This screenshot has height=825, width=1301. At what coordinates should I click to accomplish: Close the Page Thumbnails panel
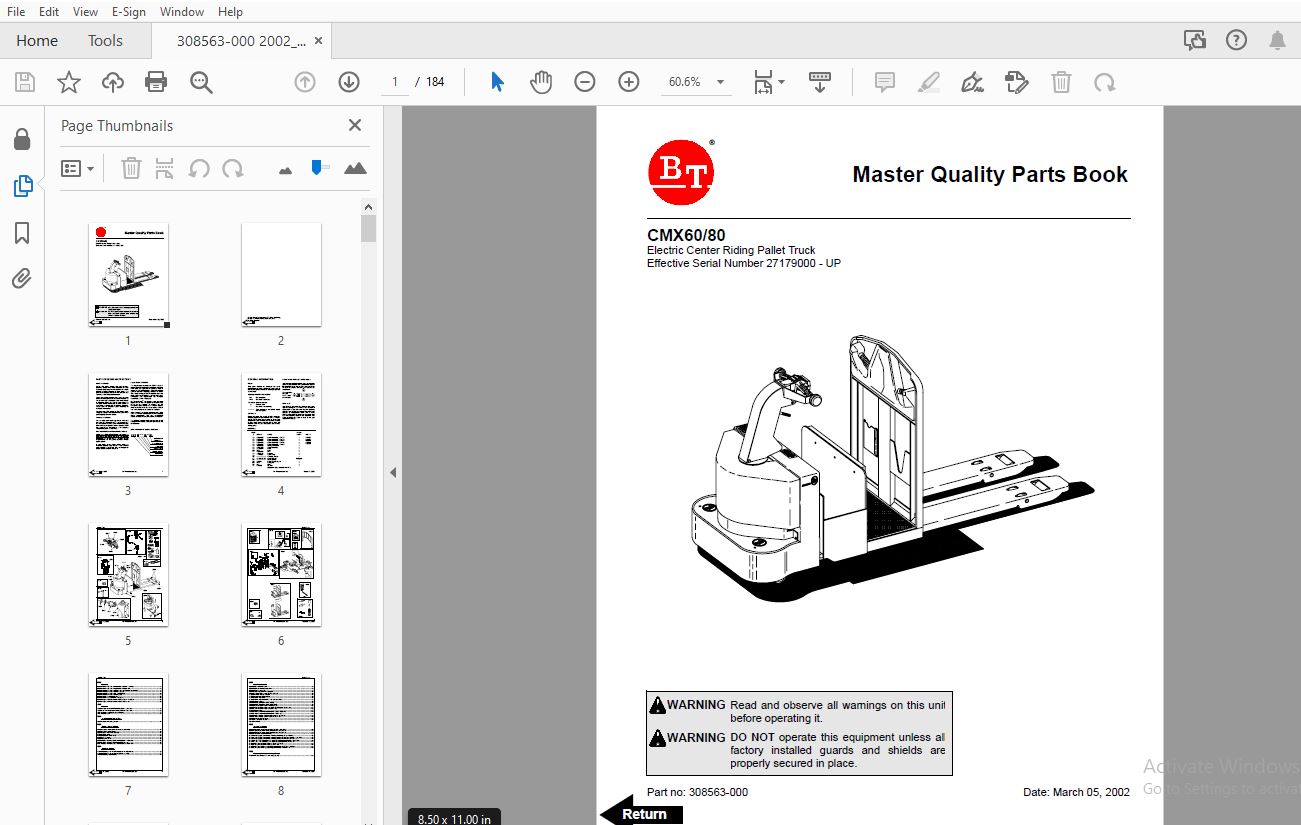[x=355, y=125]
